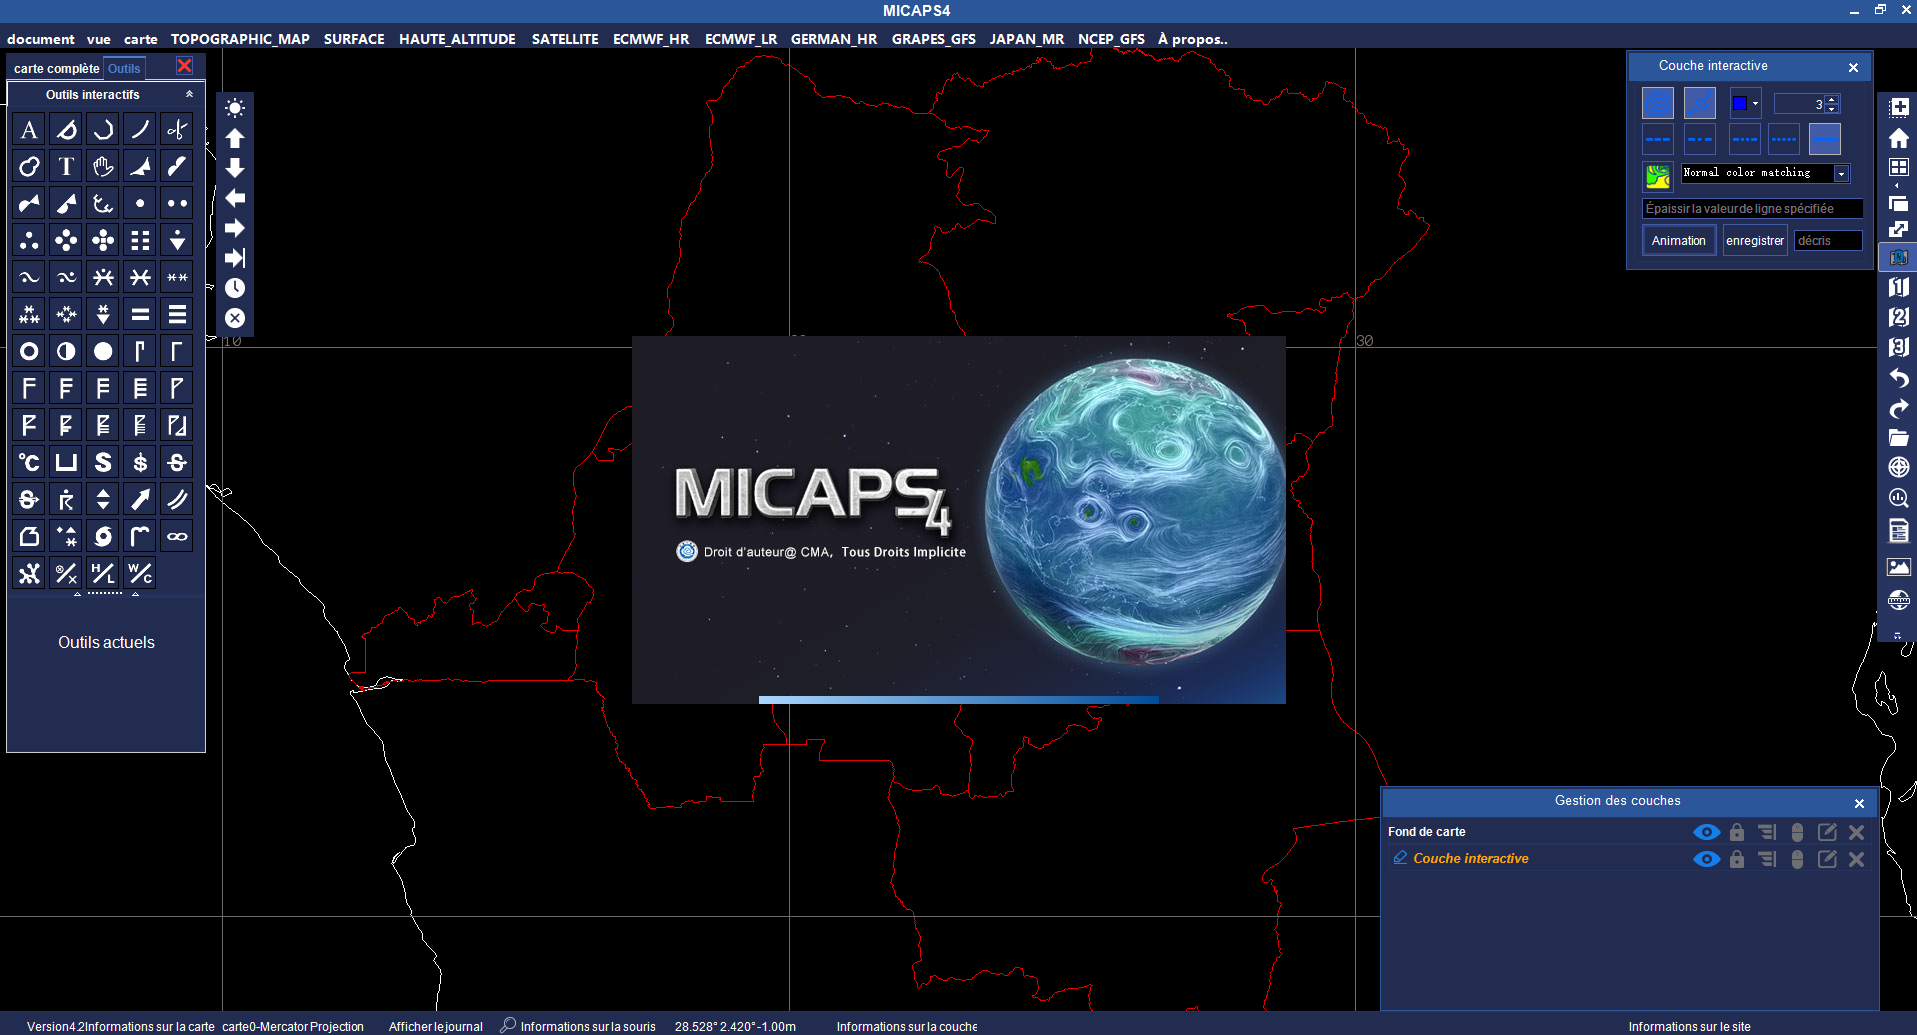The width and height of the screenshot is (1917, 1035).
Task: Click the picture image-export icon in right sidebar
Action: coord(1898,567)
